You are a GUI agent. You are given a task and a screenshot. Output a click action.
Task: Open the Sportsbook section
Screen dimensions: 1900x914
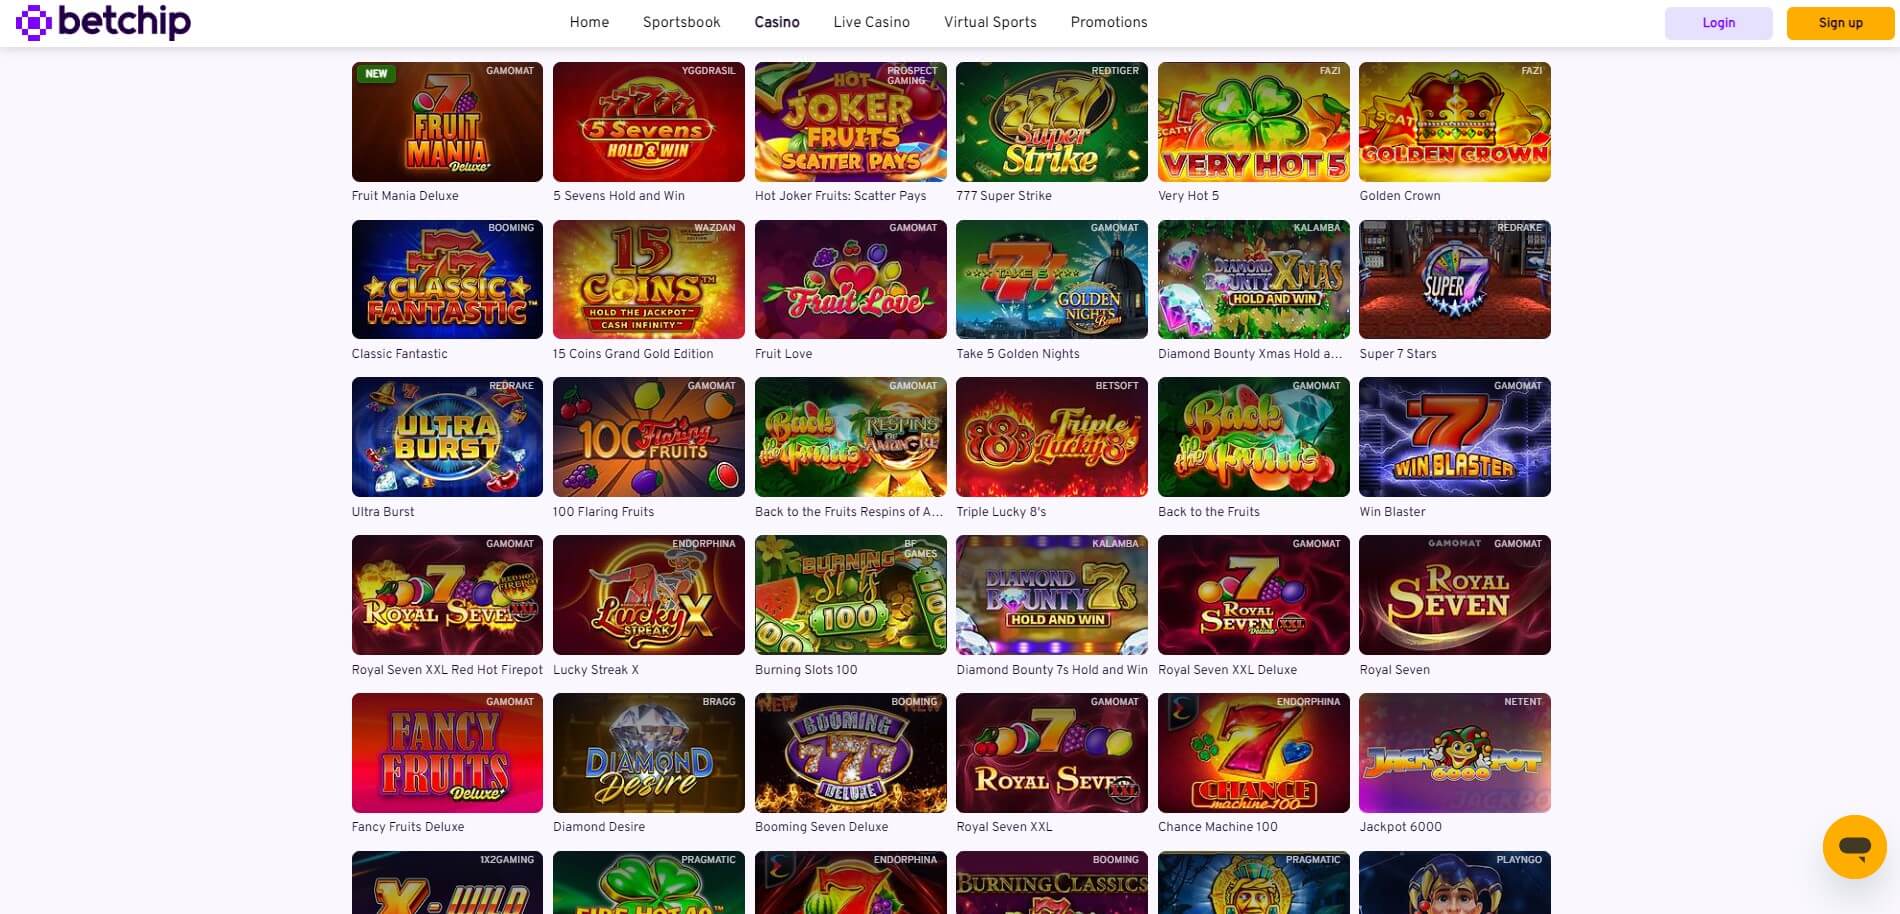(681, 22)
